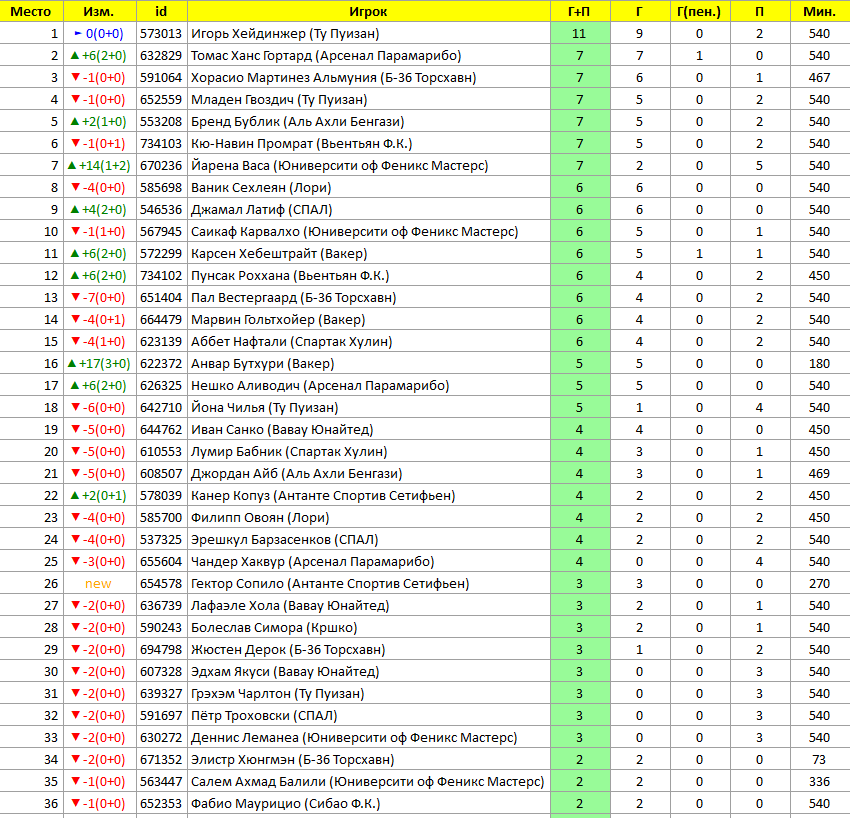Image resolution: width=850 pixels, height=818 pixels.
Task: Select player Карсен Хебештрайт (Вакер)
Action: point(279,254)
